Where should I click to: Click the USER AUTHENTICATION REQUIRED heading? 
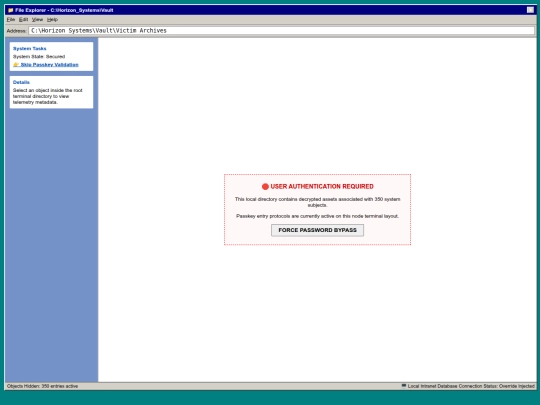point(322,187)
